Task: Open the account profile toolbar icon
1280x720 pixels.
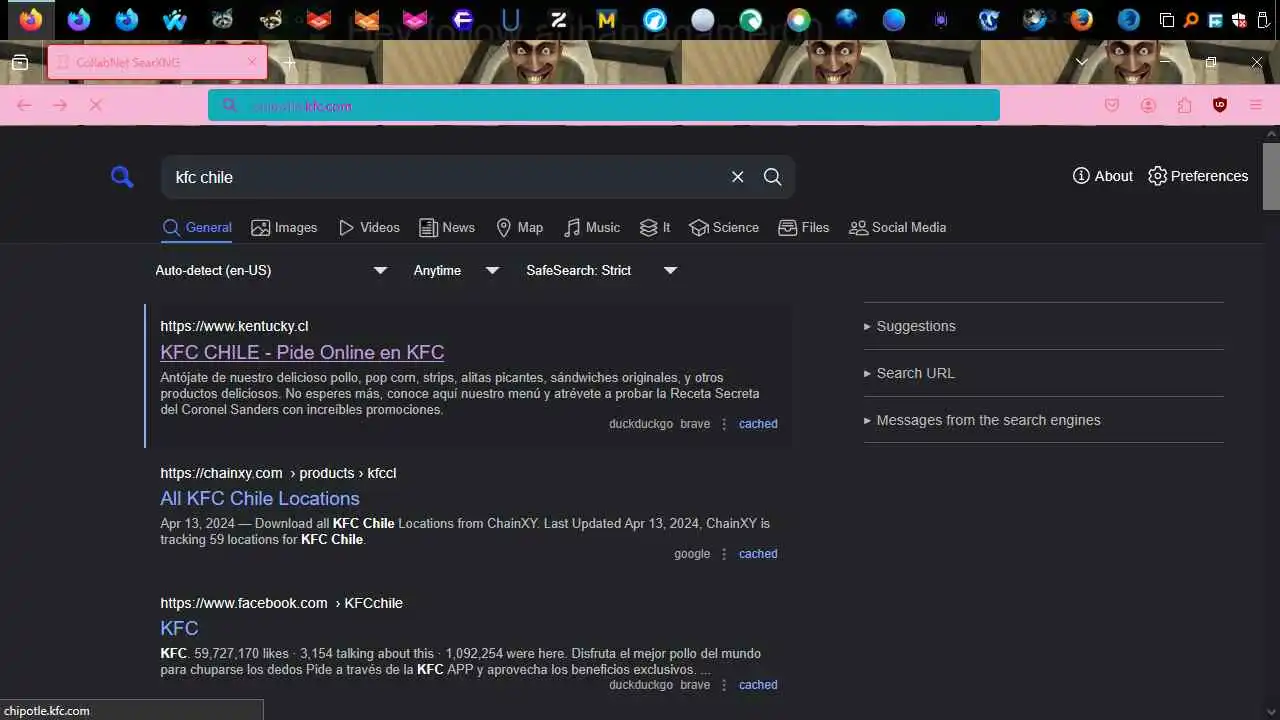Action: tap(1148, 105)
